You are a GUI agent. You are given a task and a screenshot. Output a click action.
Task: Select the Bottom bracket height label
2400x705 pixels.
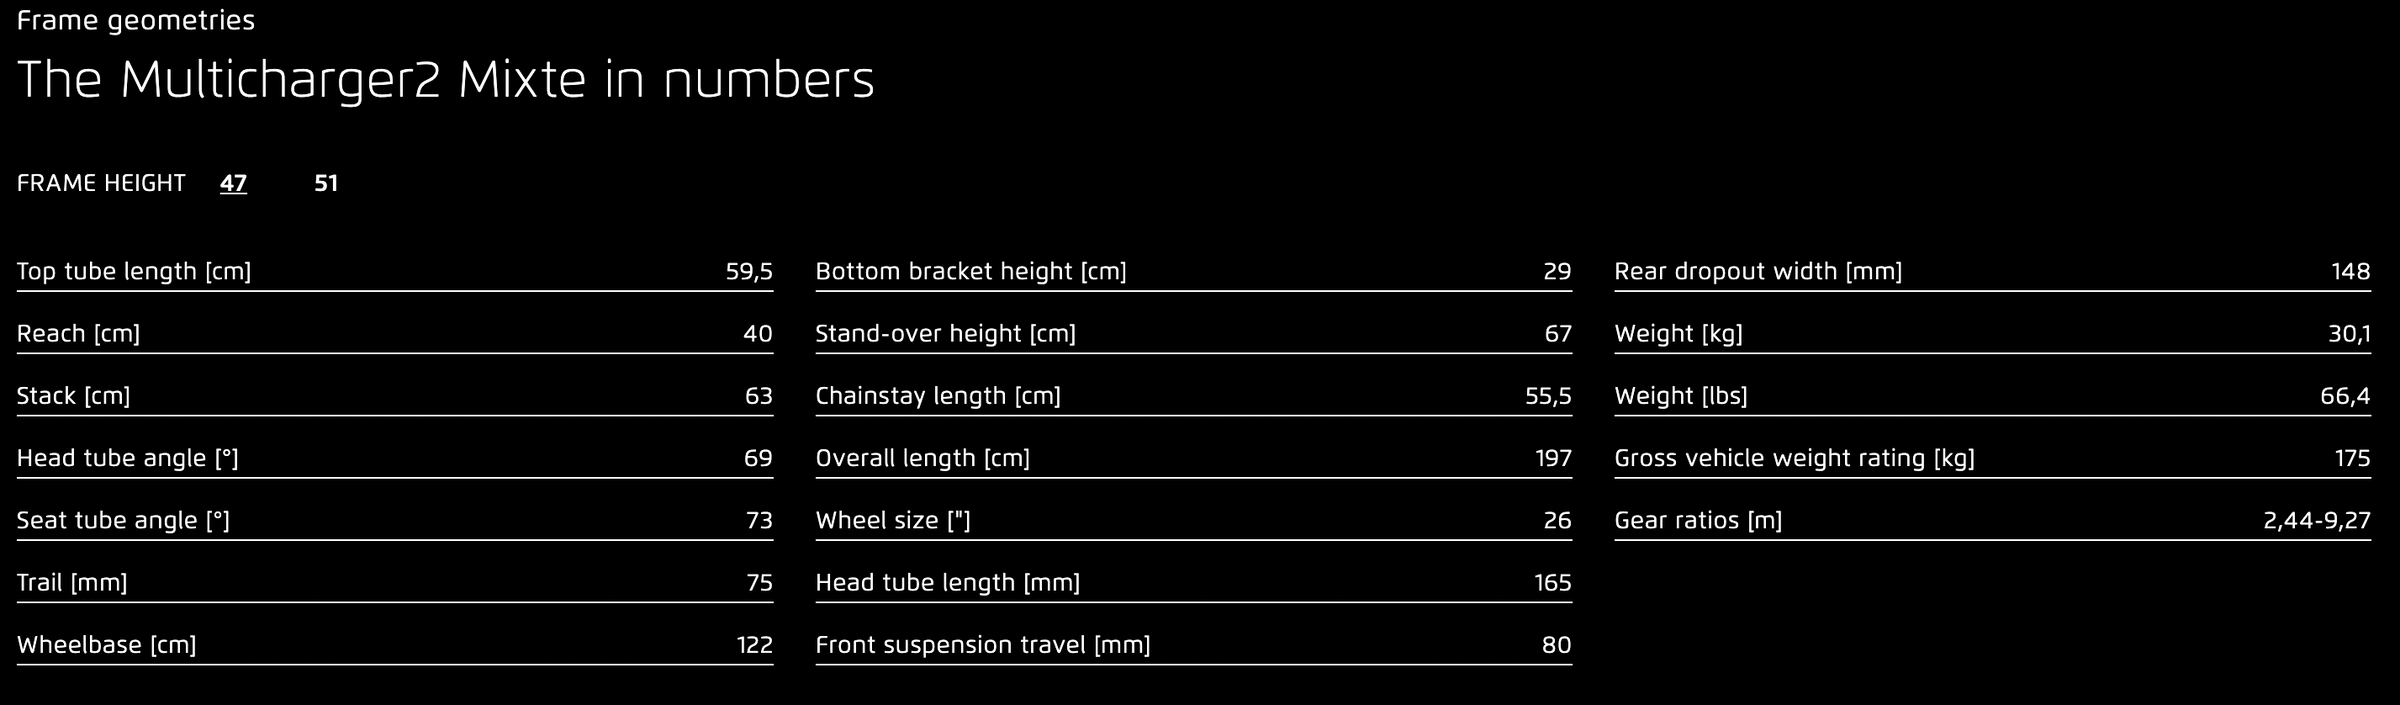(x=971, y=271)
